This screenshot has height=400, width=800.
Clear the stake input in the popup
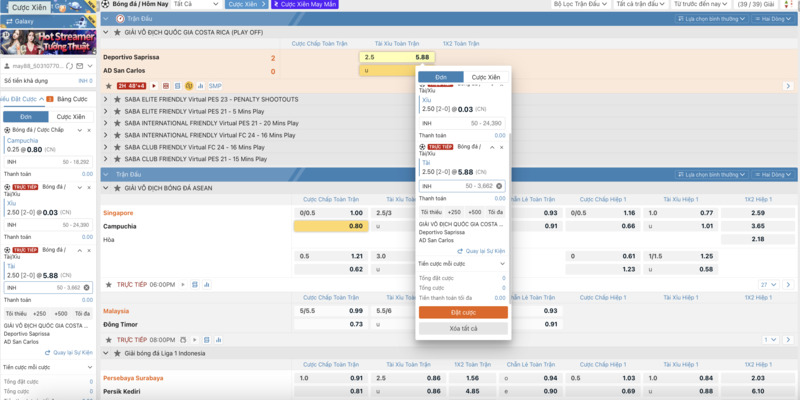[499, 186]
